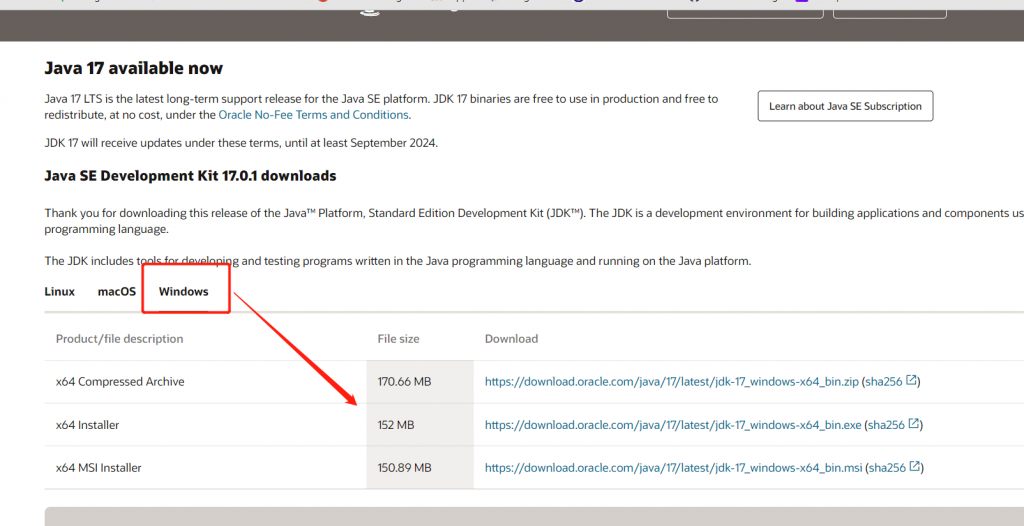Open external icon beside zip sha256

(911, 380)
